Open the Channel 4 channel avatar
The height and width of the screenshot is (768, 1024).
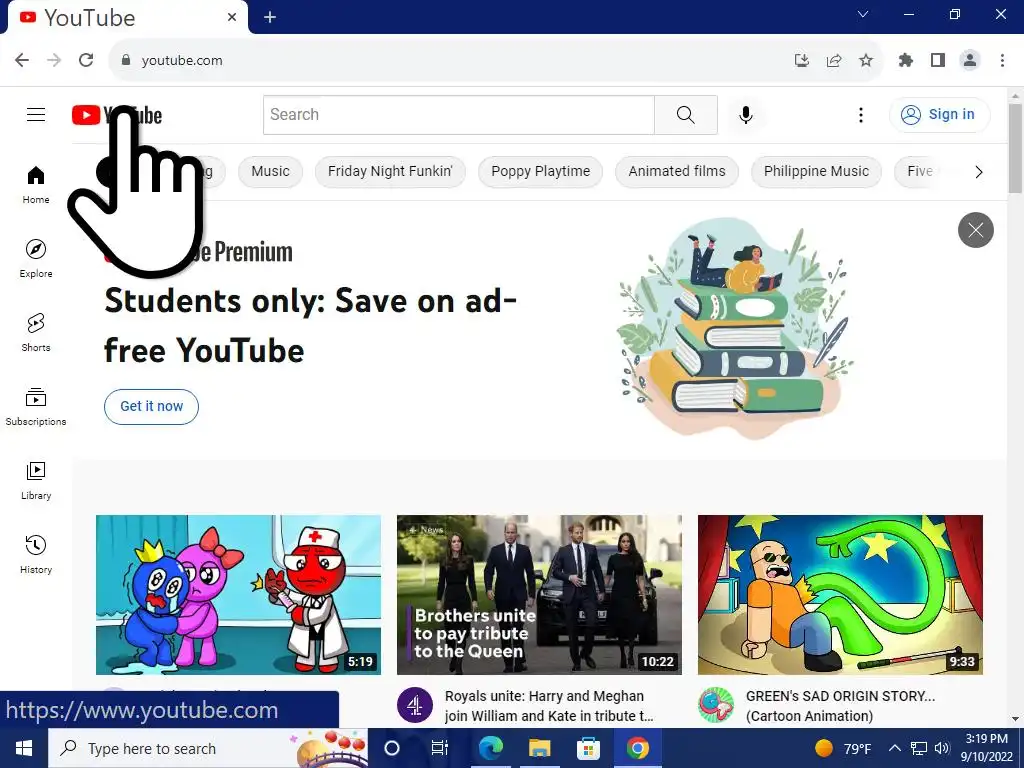(x=415, y=705)
